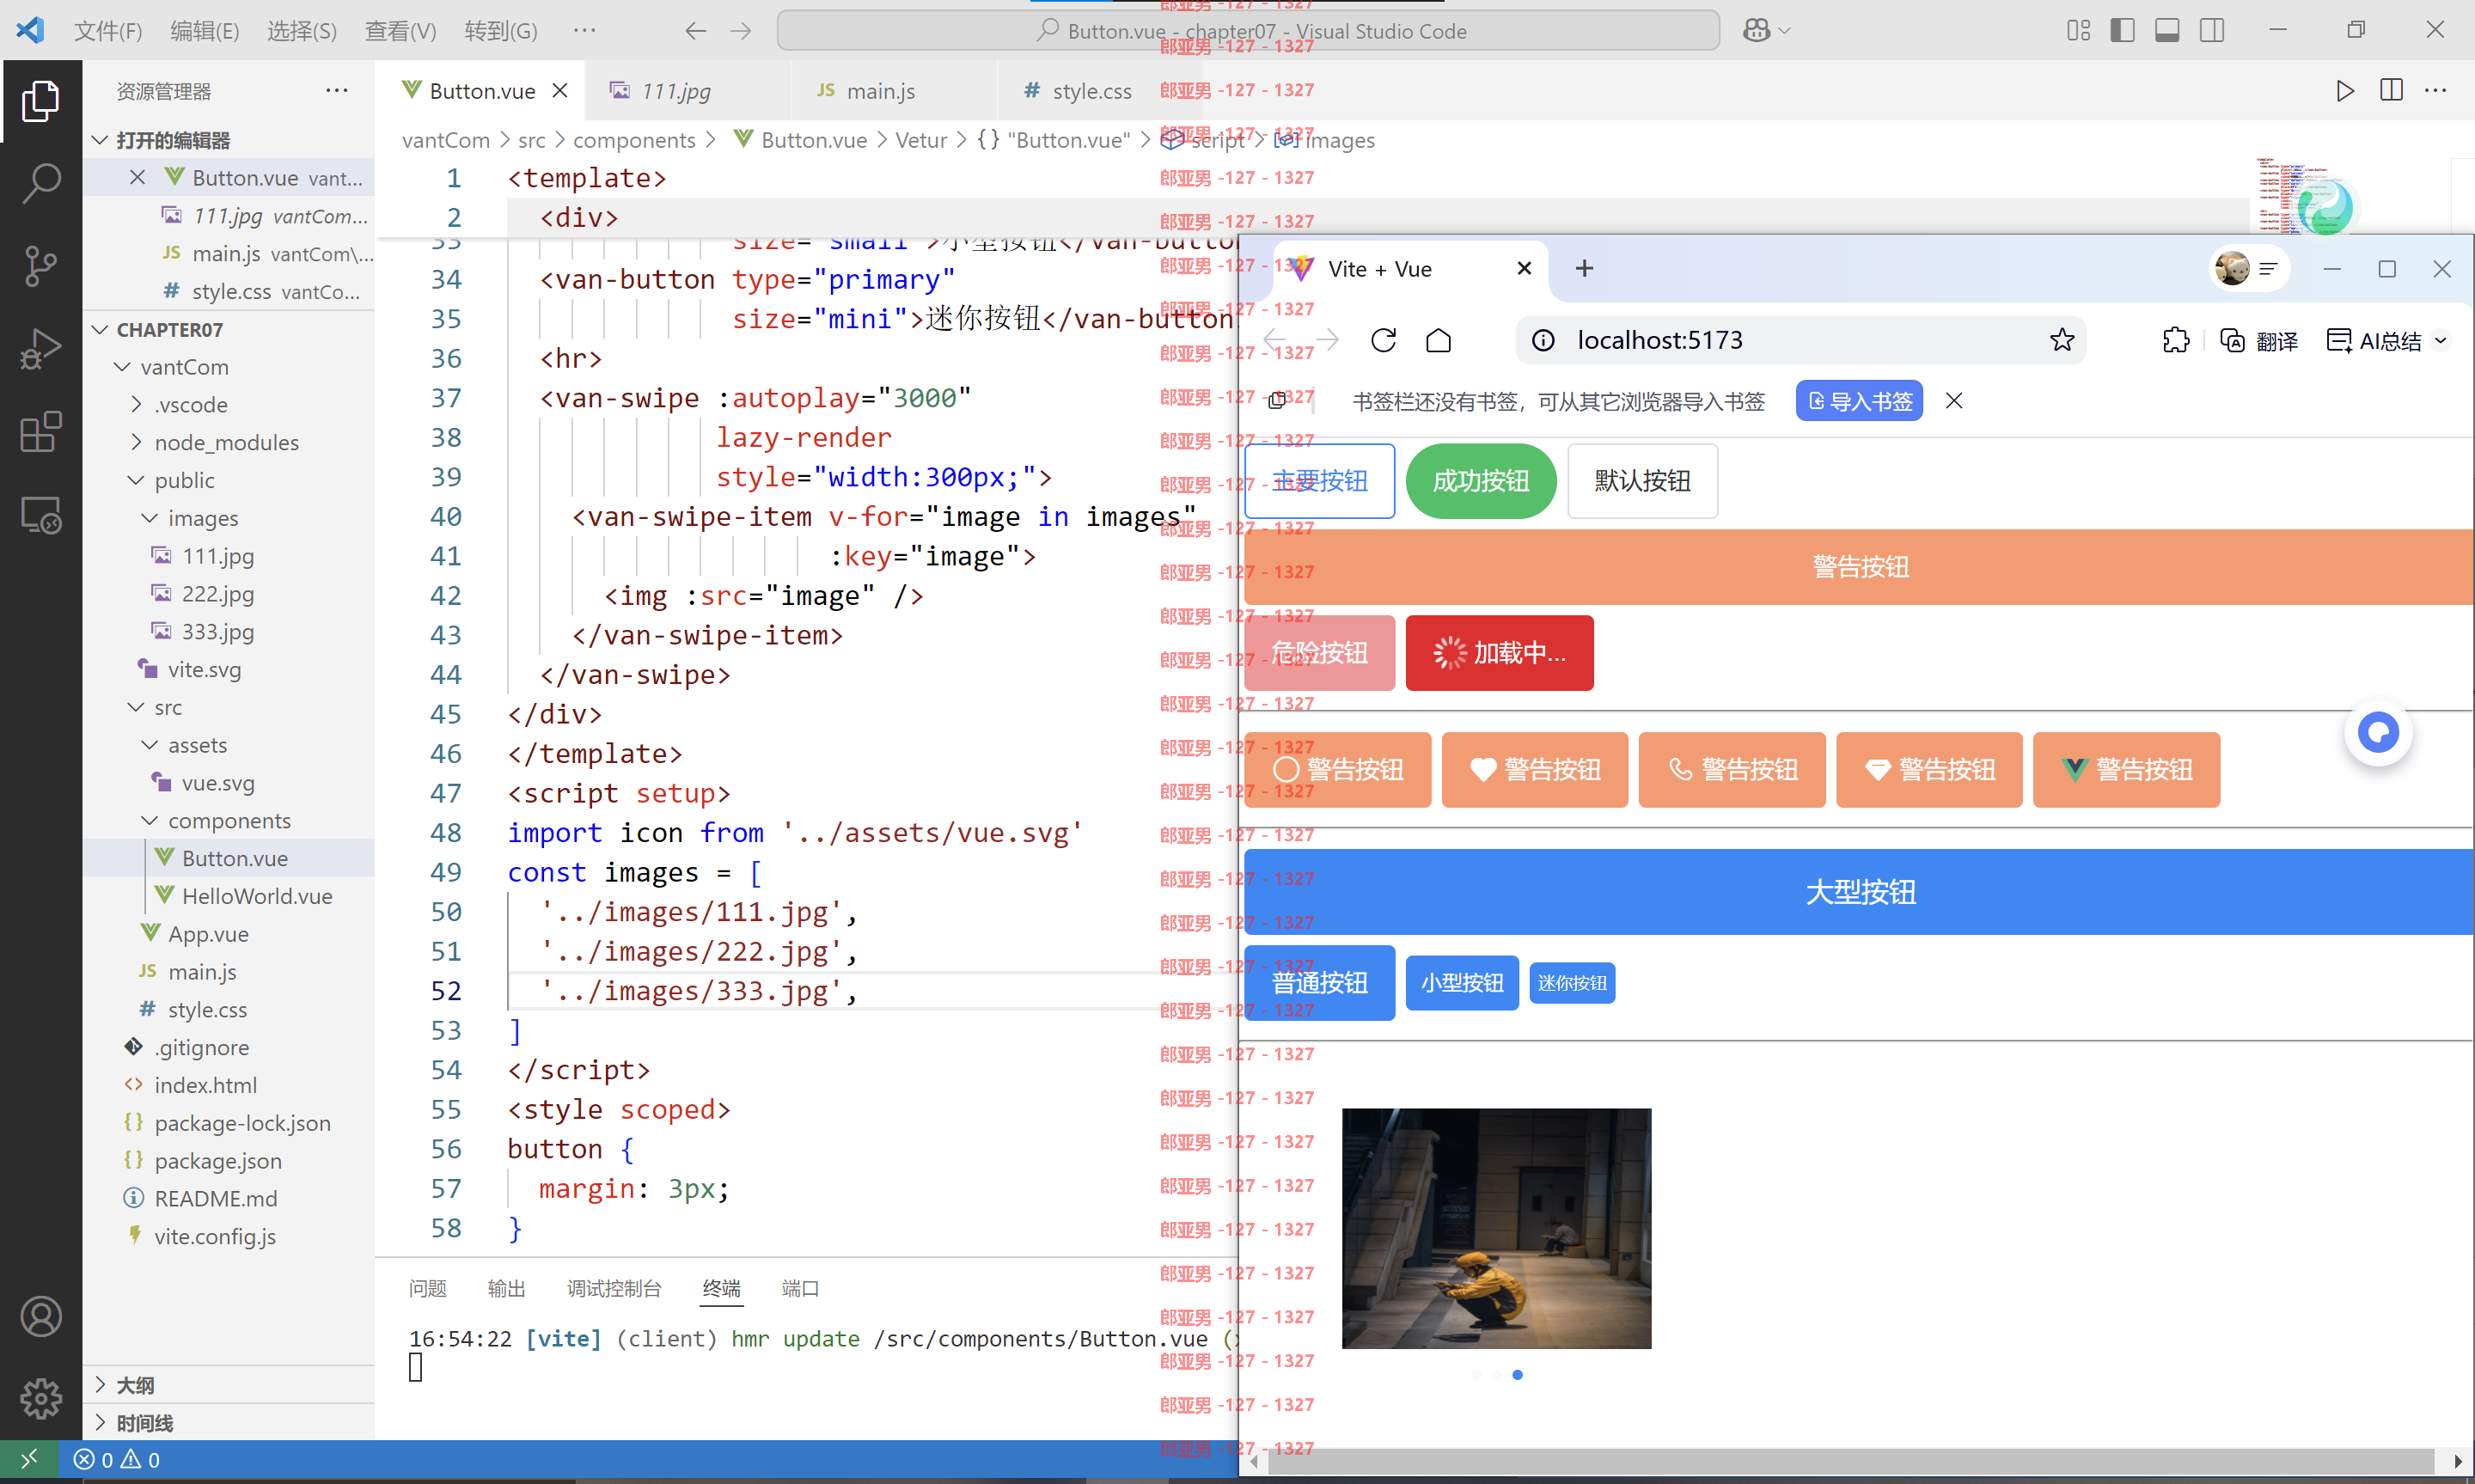Open Explorer panel more actions ellipsis

(336, 91)
